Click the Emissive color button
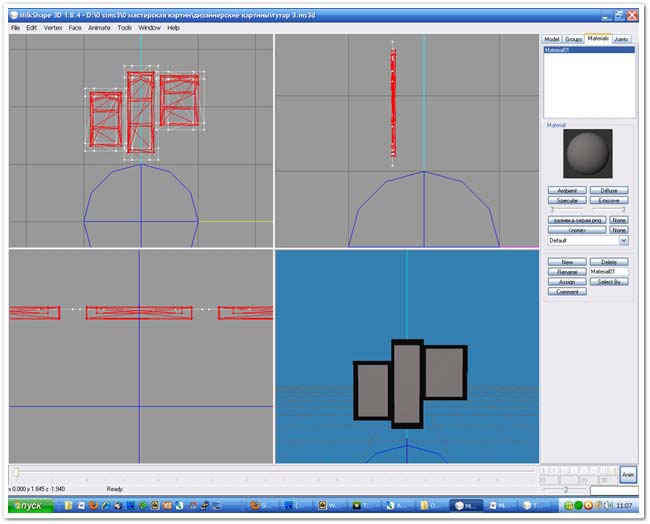650x524 pixels. coord(608,200)
